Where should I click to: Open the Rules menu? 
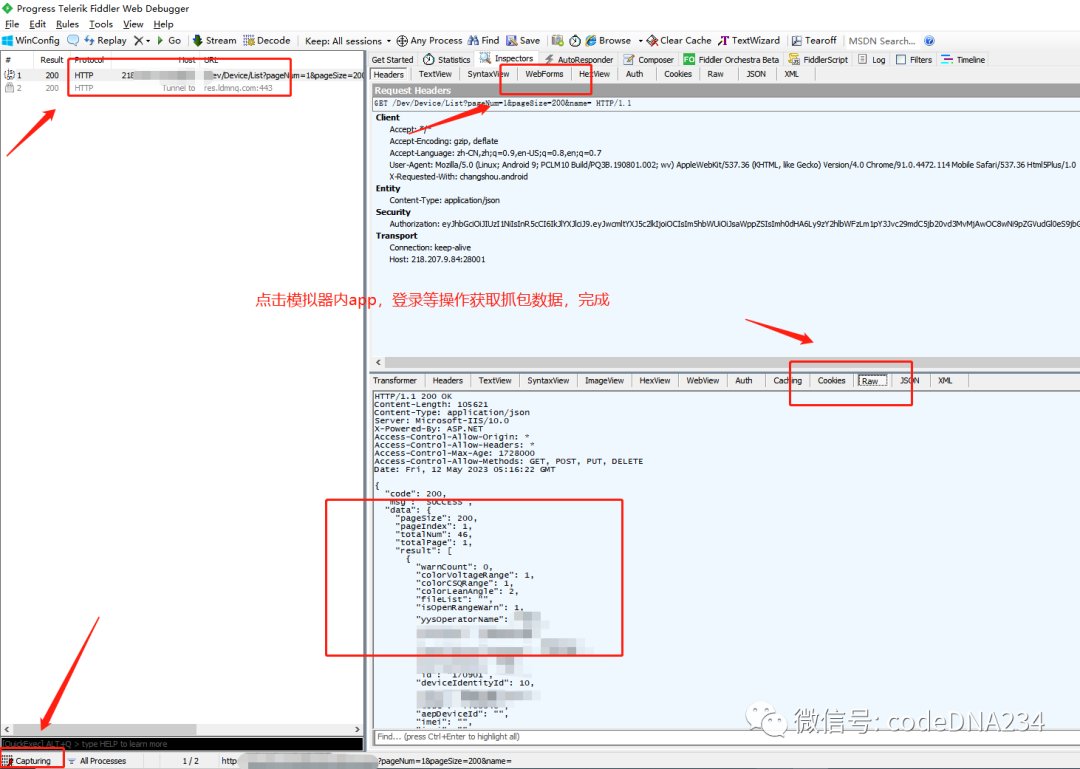tap(67, 24)
